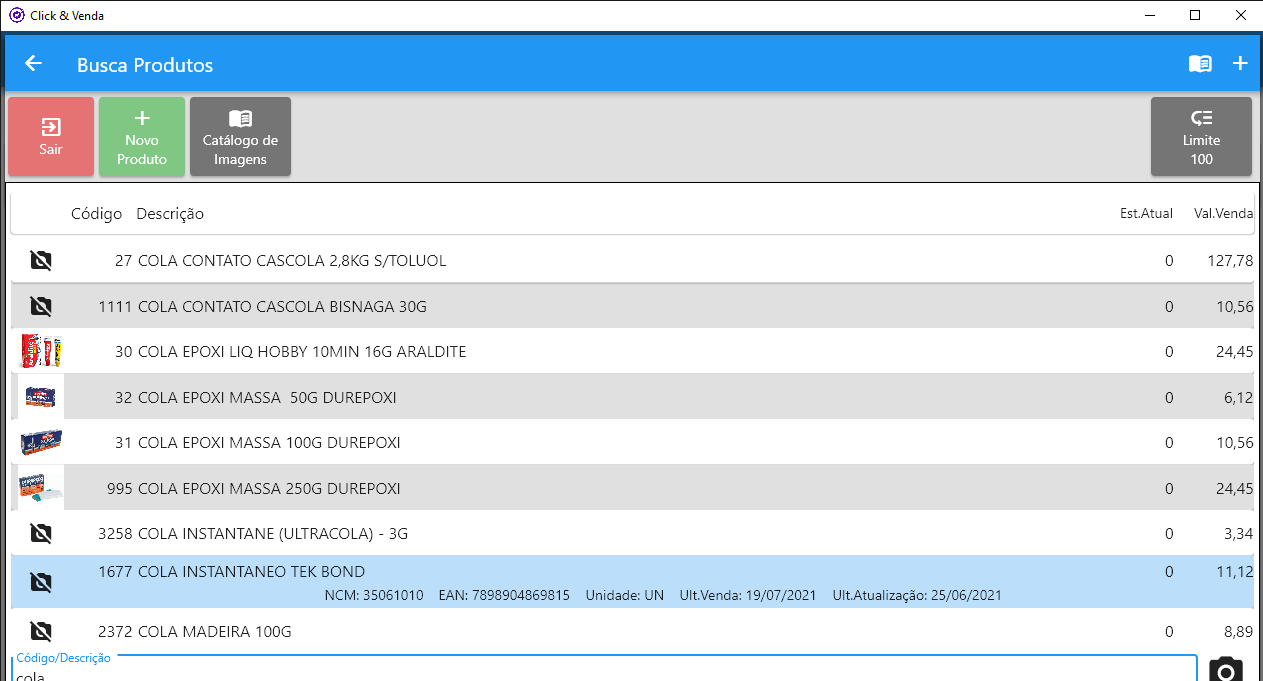
Task: Click the back arrow in Busca Produtos header
Action: coord(33,64)
